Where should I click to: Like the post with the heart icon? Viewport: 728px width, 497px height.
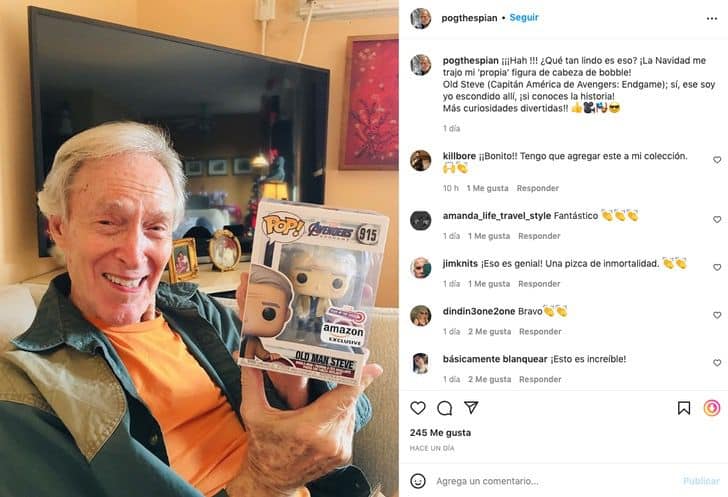[418, 408]
